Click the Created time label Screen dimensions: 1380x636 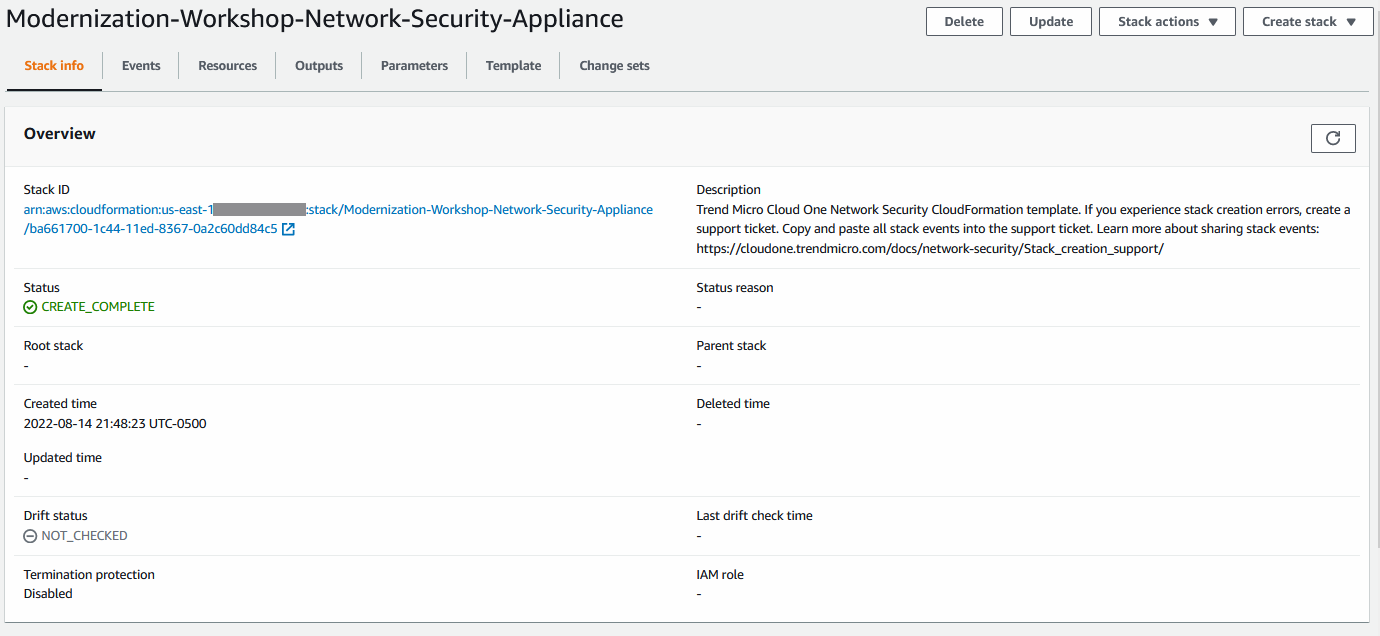pyautogui.click(x=60, y=404)
